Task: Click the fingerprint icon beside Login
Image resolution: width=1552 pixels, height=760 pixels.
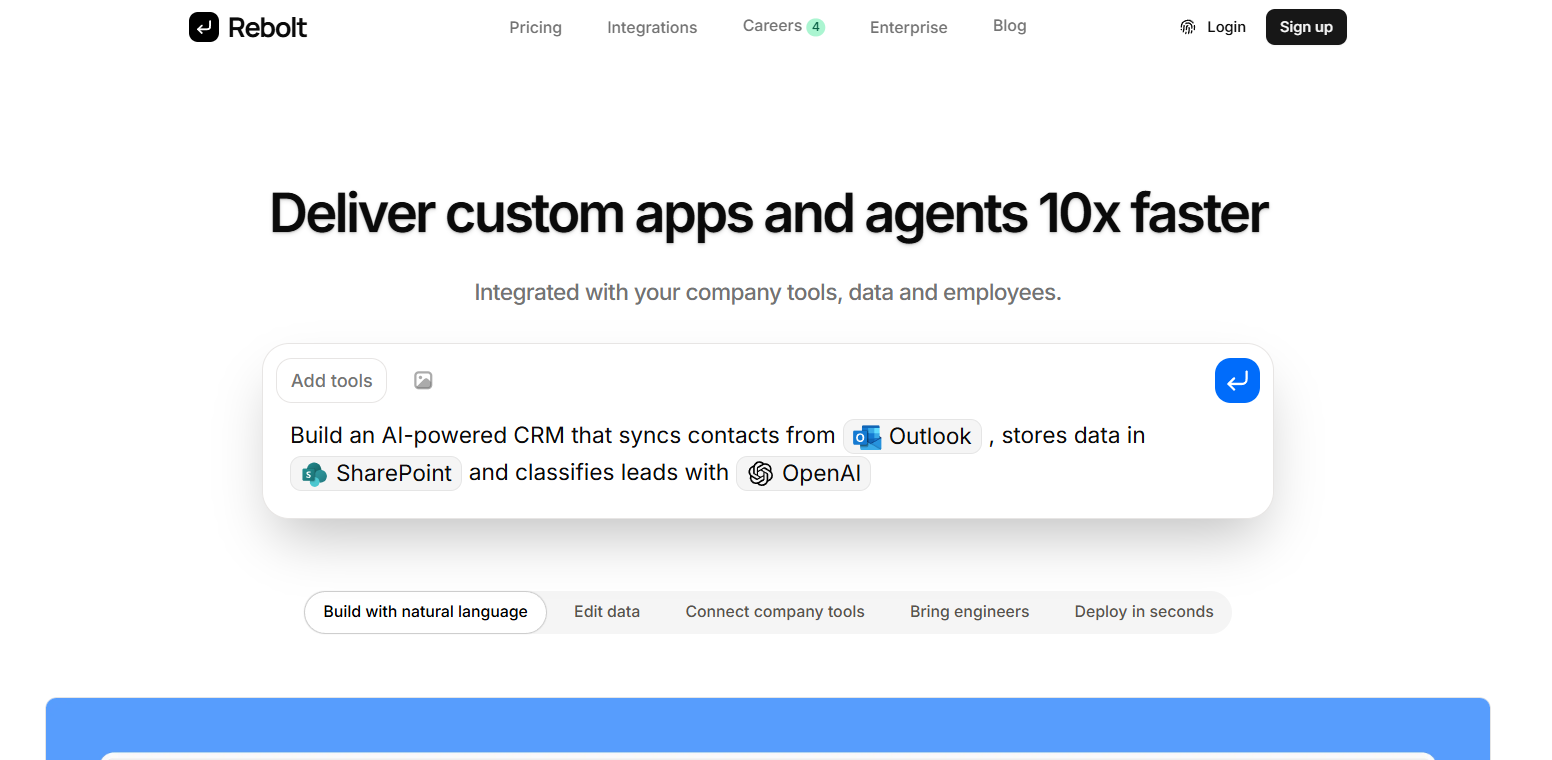Action: point(1187,27)
